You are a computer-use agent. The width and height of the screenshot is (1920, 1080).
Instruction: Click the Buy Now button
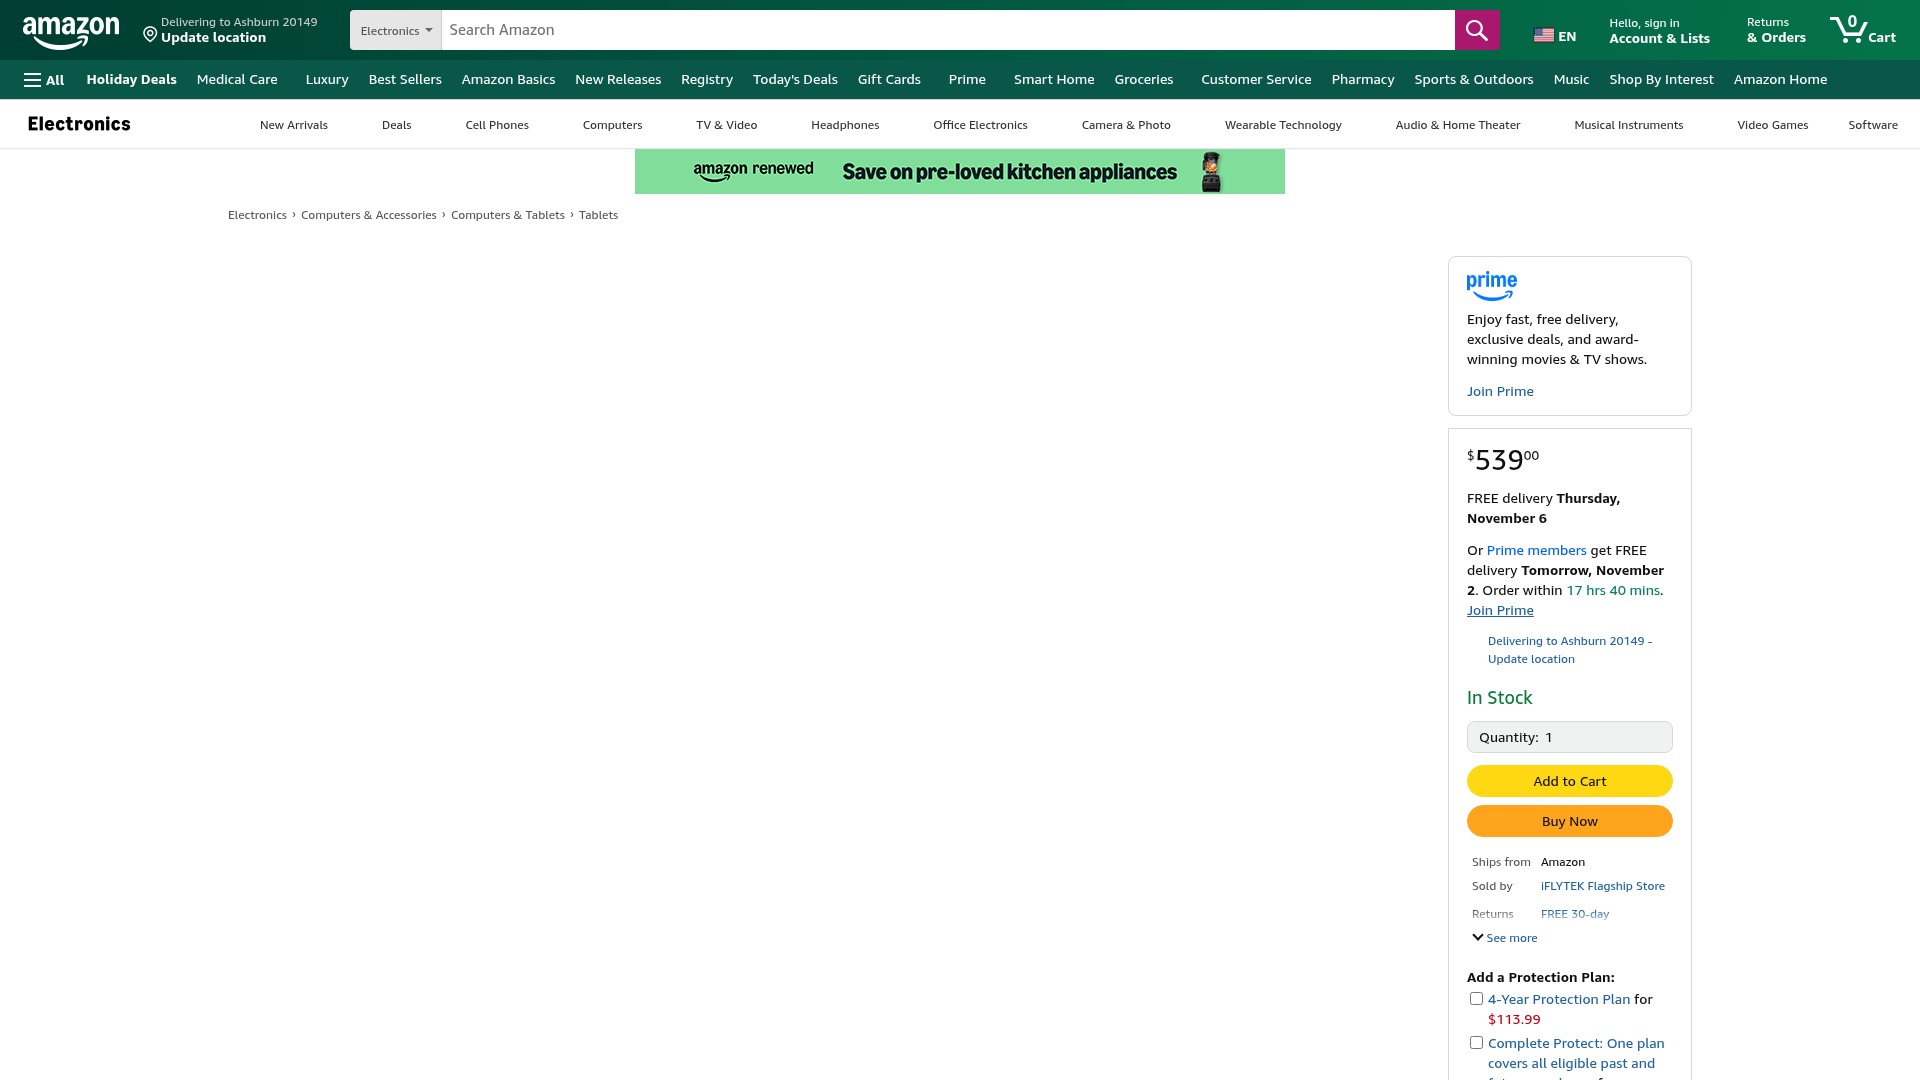(x=1569, y=821)
